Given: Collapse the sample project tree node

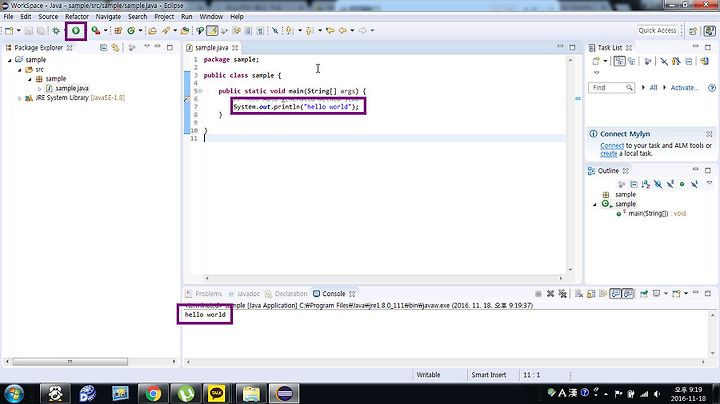Looking at the screenshot, I should [10, 60].
